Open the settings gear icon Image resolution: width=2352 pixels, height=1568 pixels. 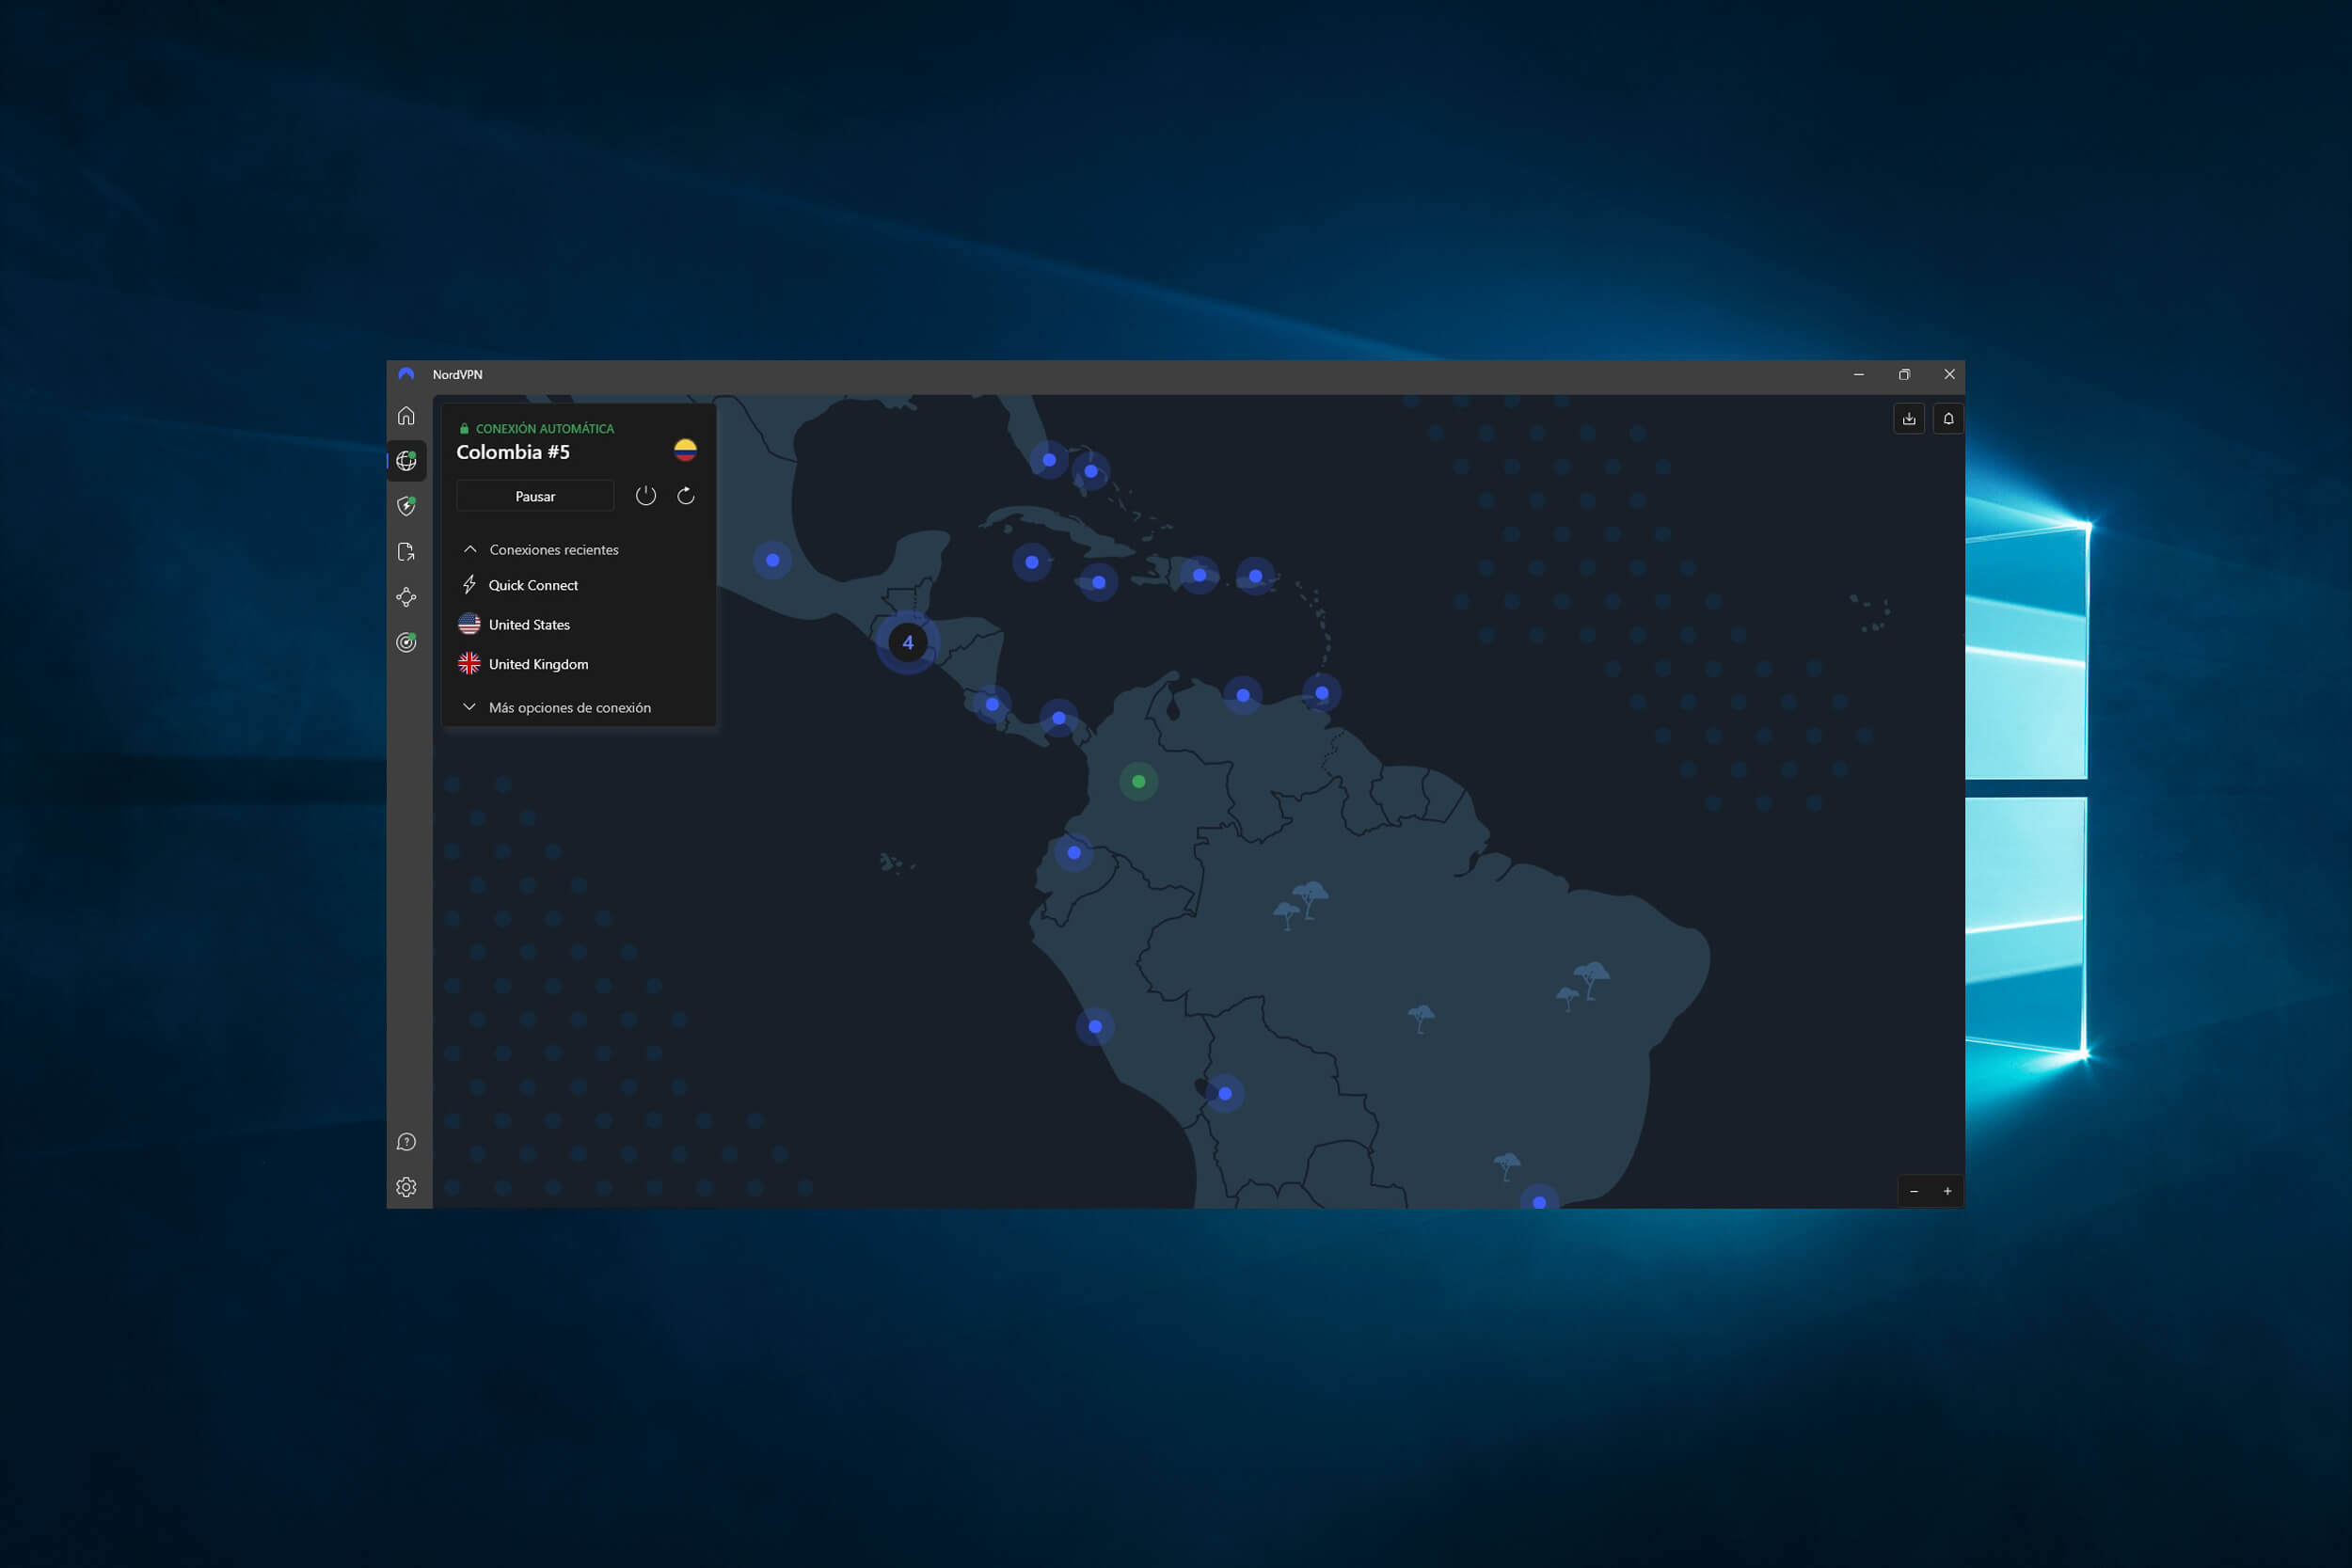pyautogui.click(x=406, y=1187)
